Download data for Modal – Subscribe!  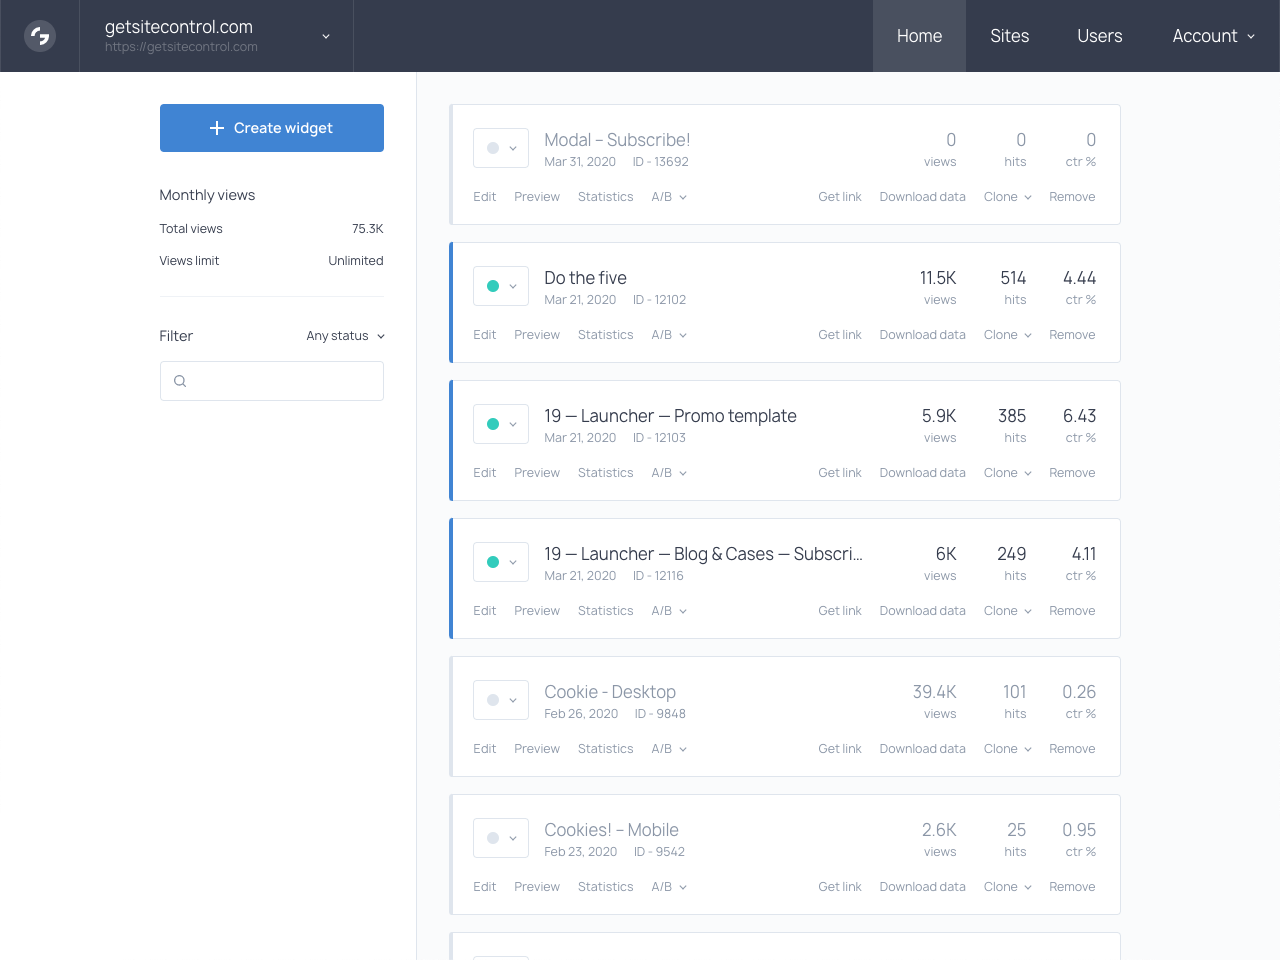click(922, 197)
